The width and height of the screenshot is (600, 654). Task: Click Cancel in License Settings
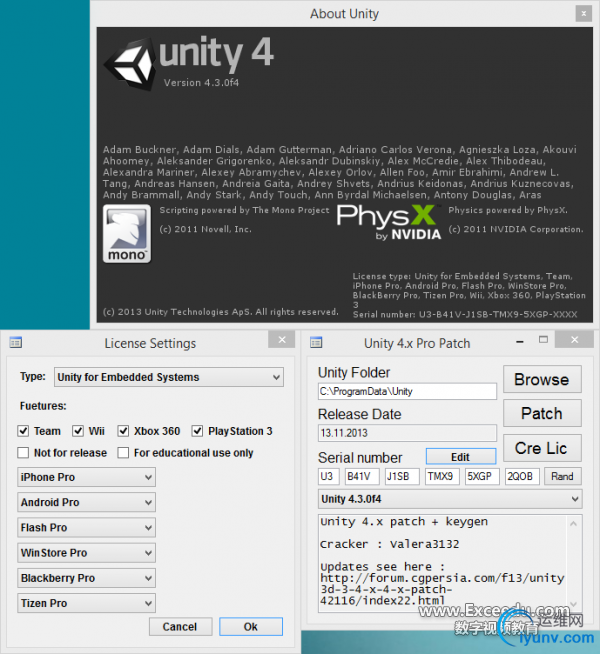coord(181,626)
